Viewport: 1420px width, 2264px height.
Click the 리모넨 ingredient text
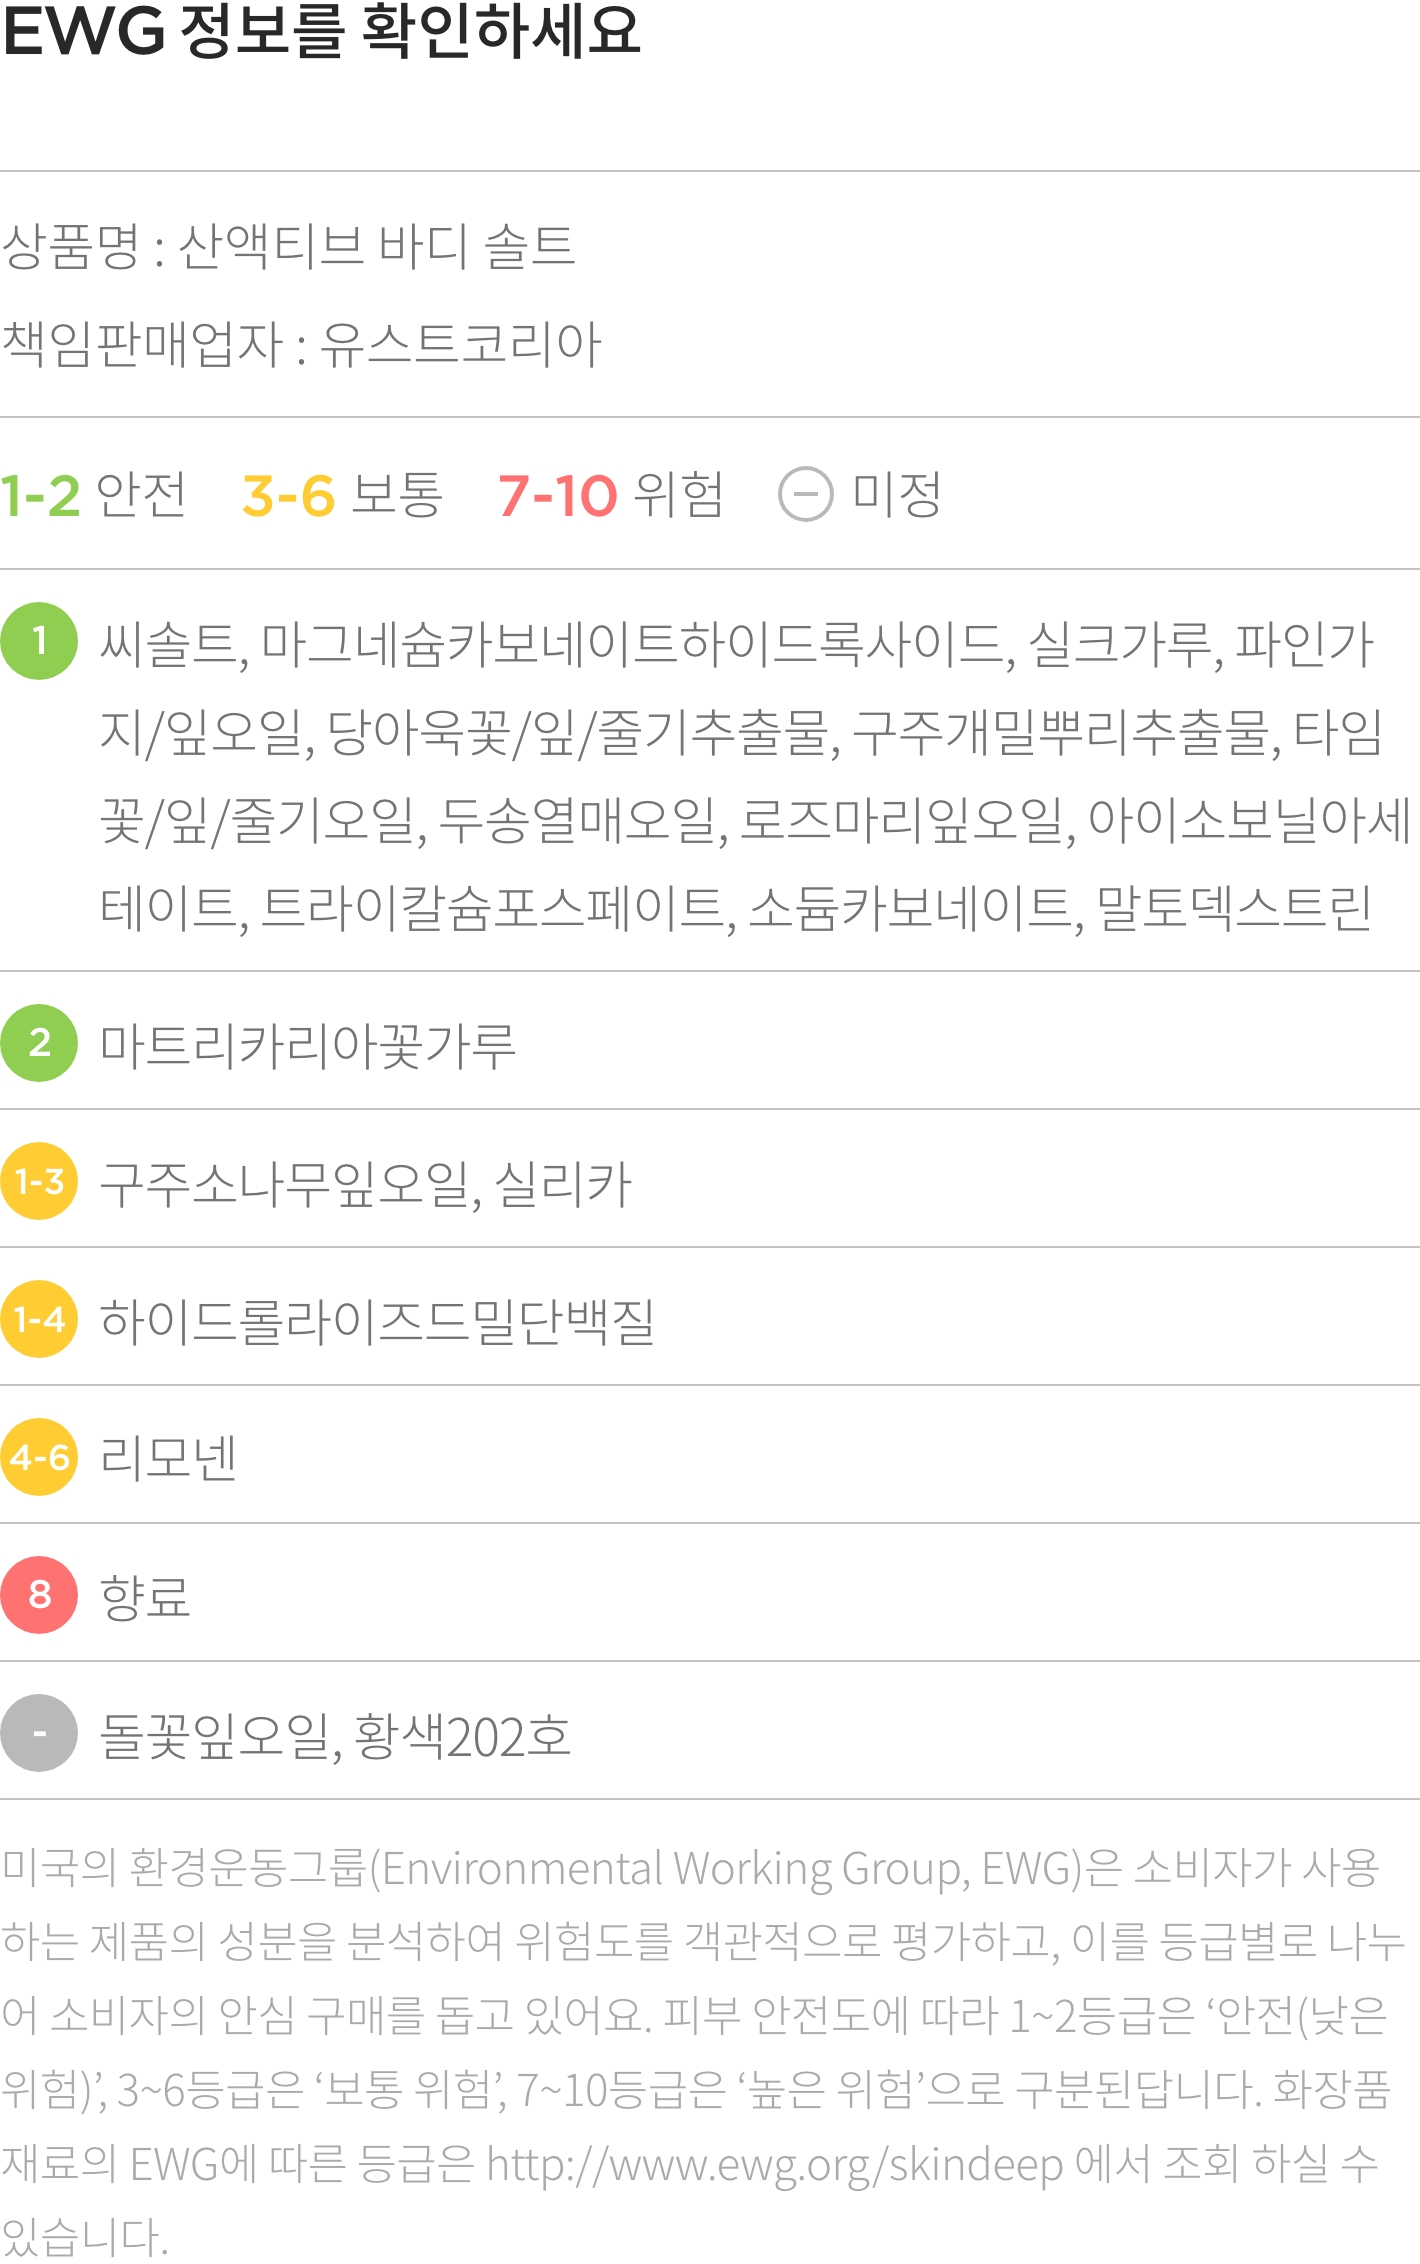[x=169, y=1459]
